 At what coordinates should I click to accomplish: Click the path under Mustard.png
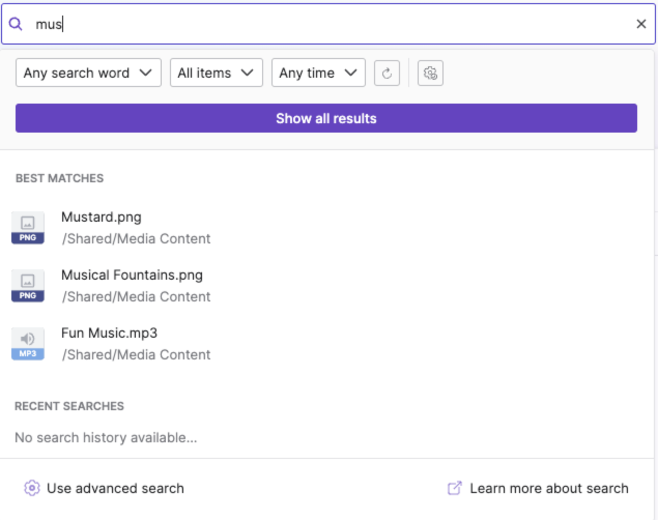click(x=136, y=238)
